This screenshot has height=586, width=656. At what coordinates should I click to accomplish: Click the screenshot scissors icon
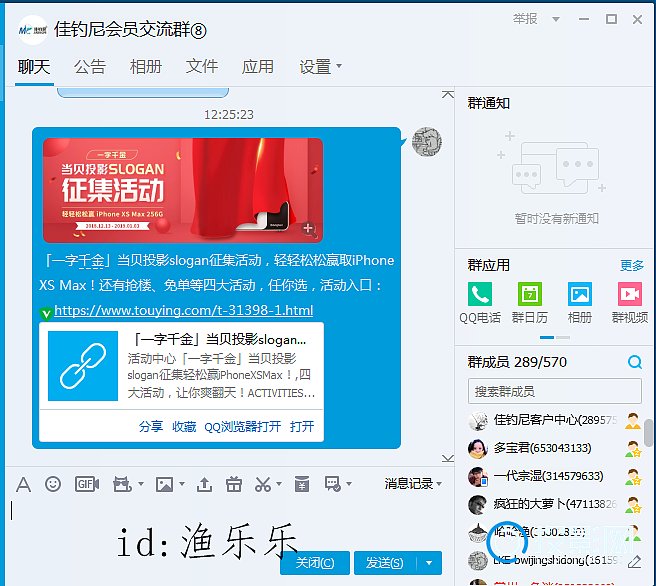(263, 484)
